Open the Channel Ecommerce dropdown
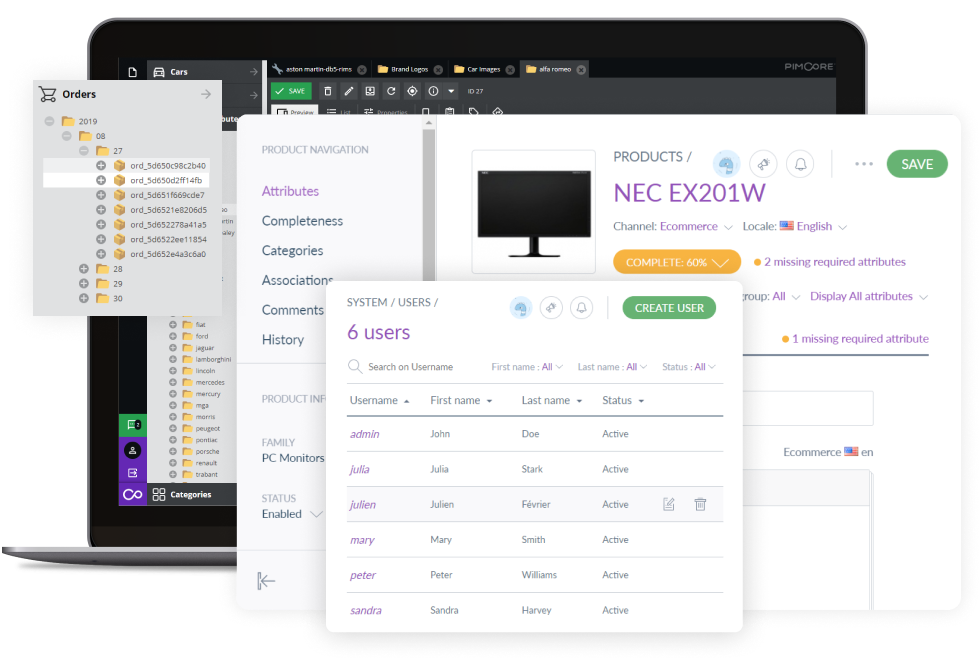Screen dimensions: 980x660 (696, 226)
